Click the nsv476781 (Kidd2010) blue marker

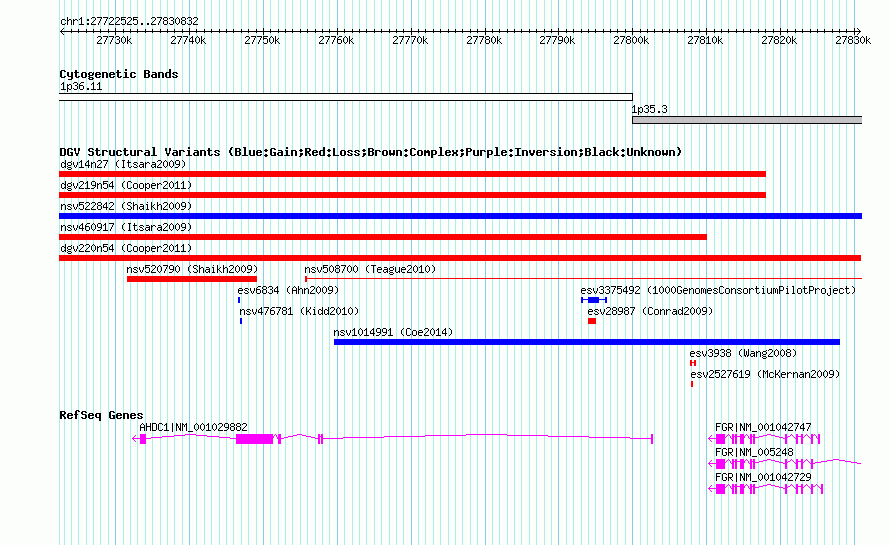click(x=241, y=321)
